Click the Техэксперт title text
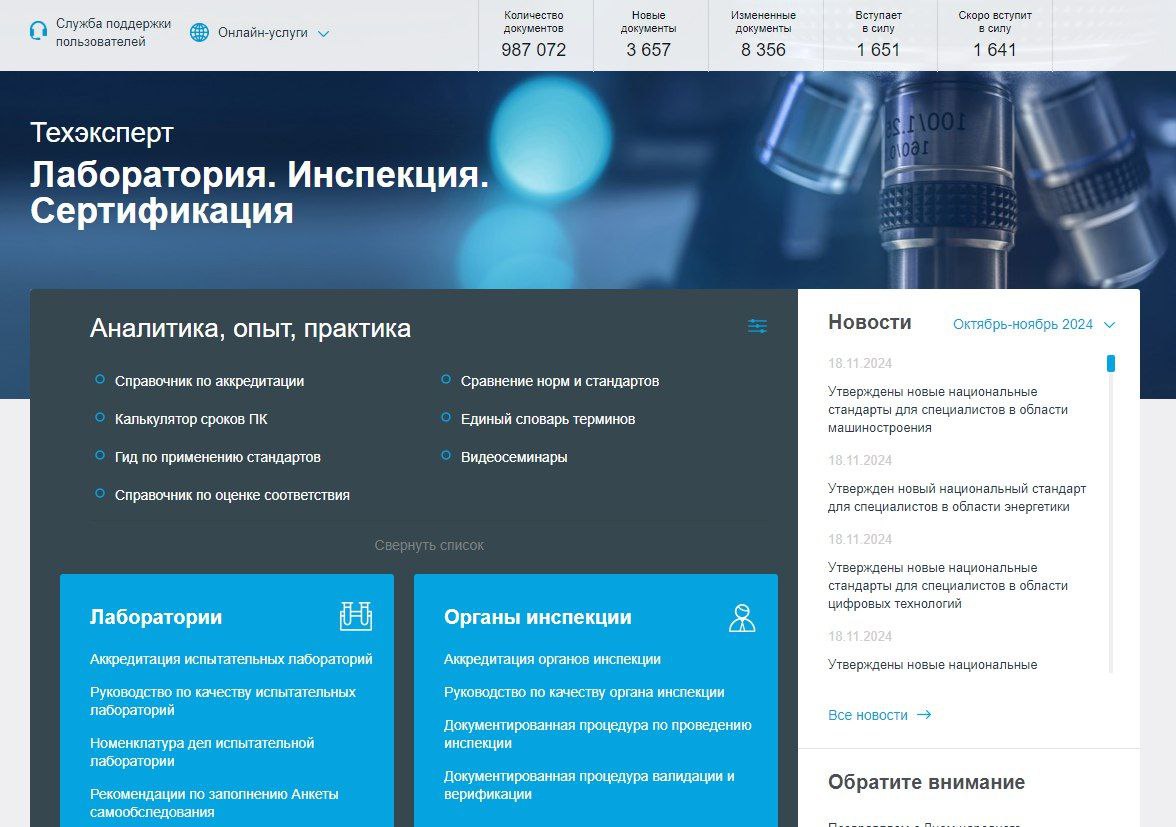The image size is (1176, 827). [102, 133]
